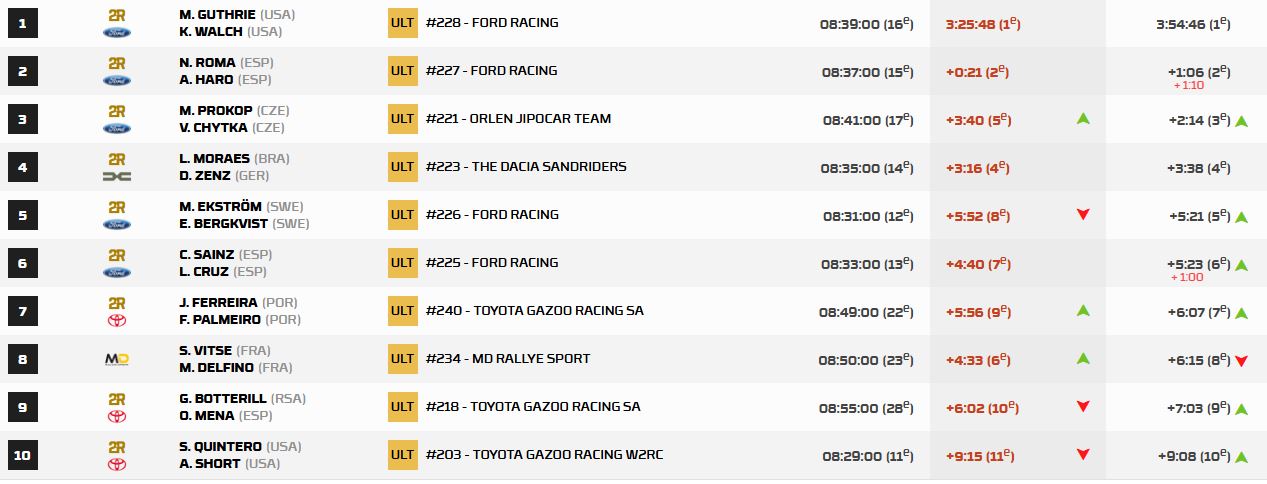Select position badge number 1
The height and width of the screenshot is (484, 1267).
22,23
